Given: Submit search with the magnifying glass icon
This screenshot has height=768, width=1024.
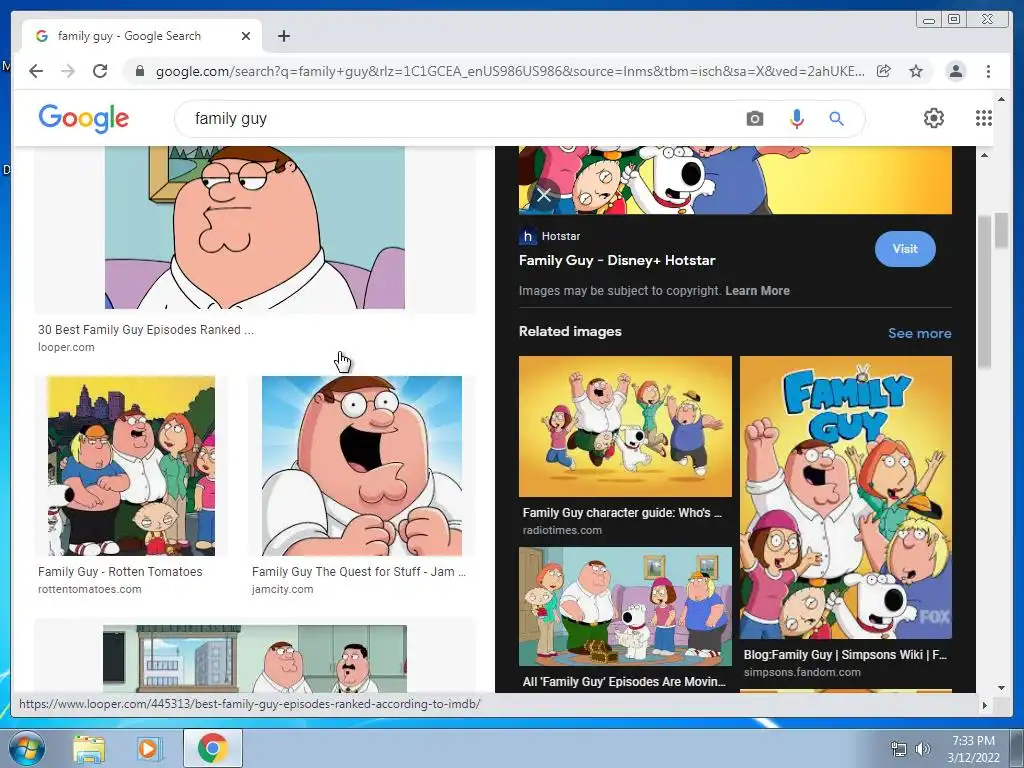Looking at the screenshot, I should click(836, 118).
